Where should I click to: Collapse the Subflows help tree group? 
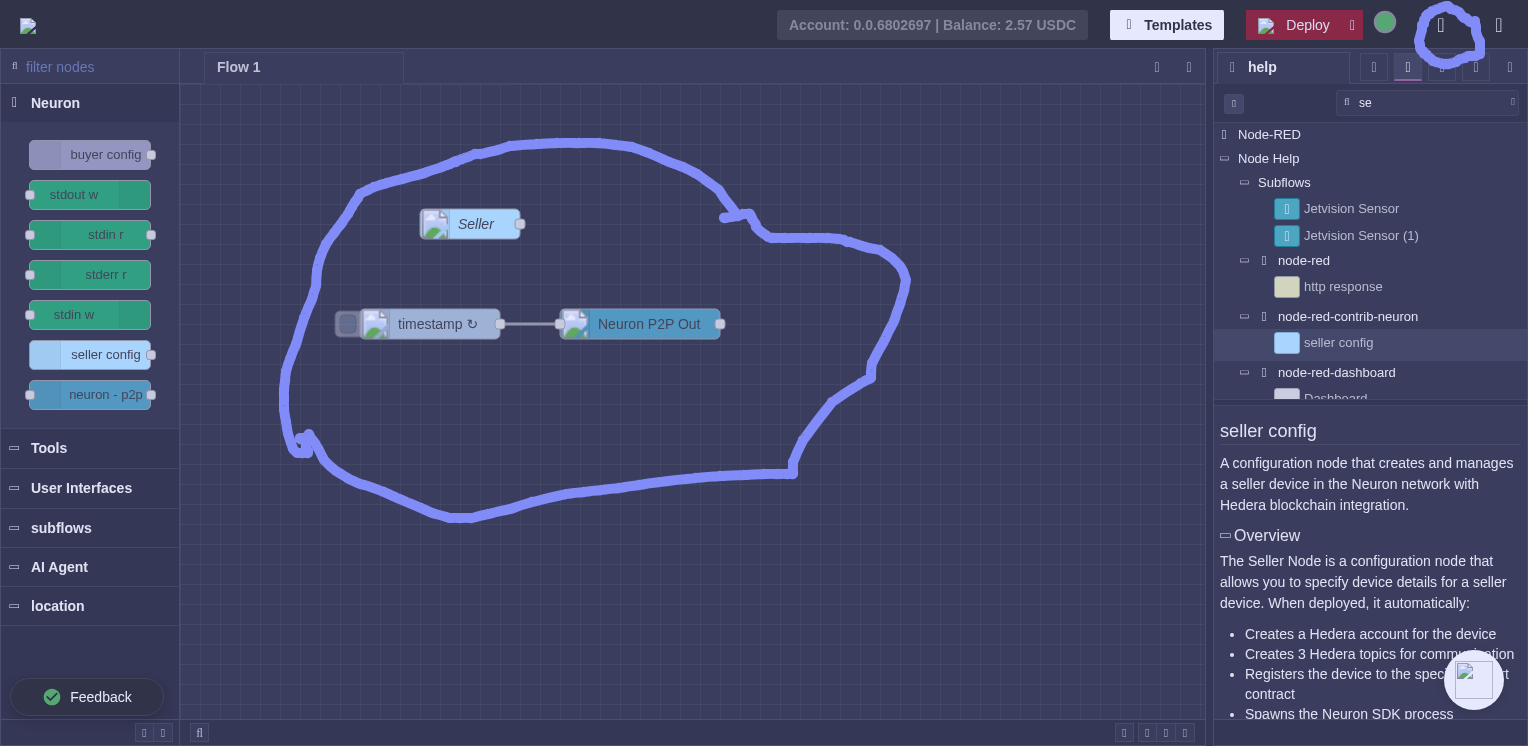[1244, 182]
